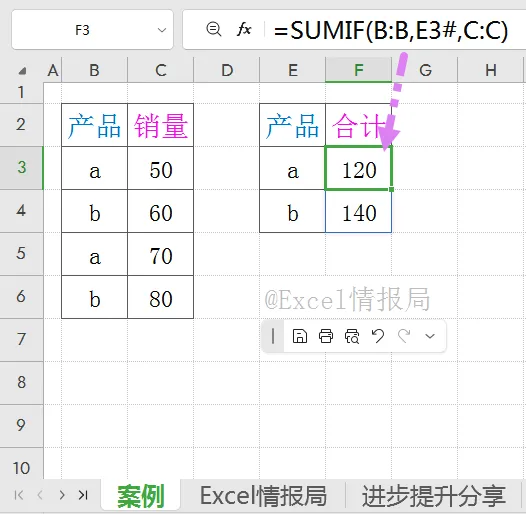The width and height of the screenshot is (526, 514).
Task: Select column E header
Action: pos(293,70)
